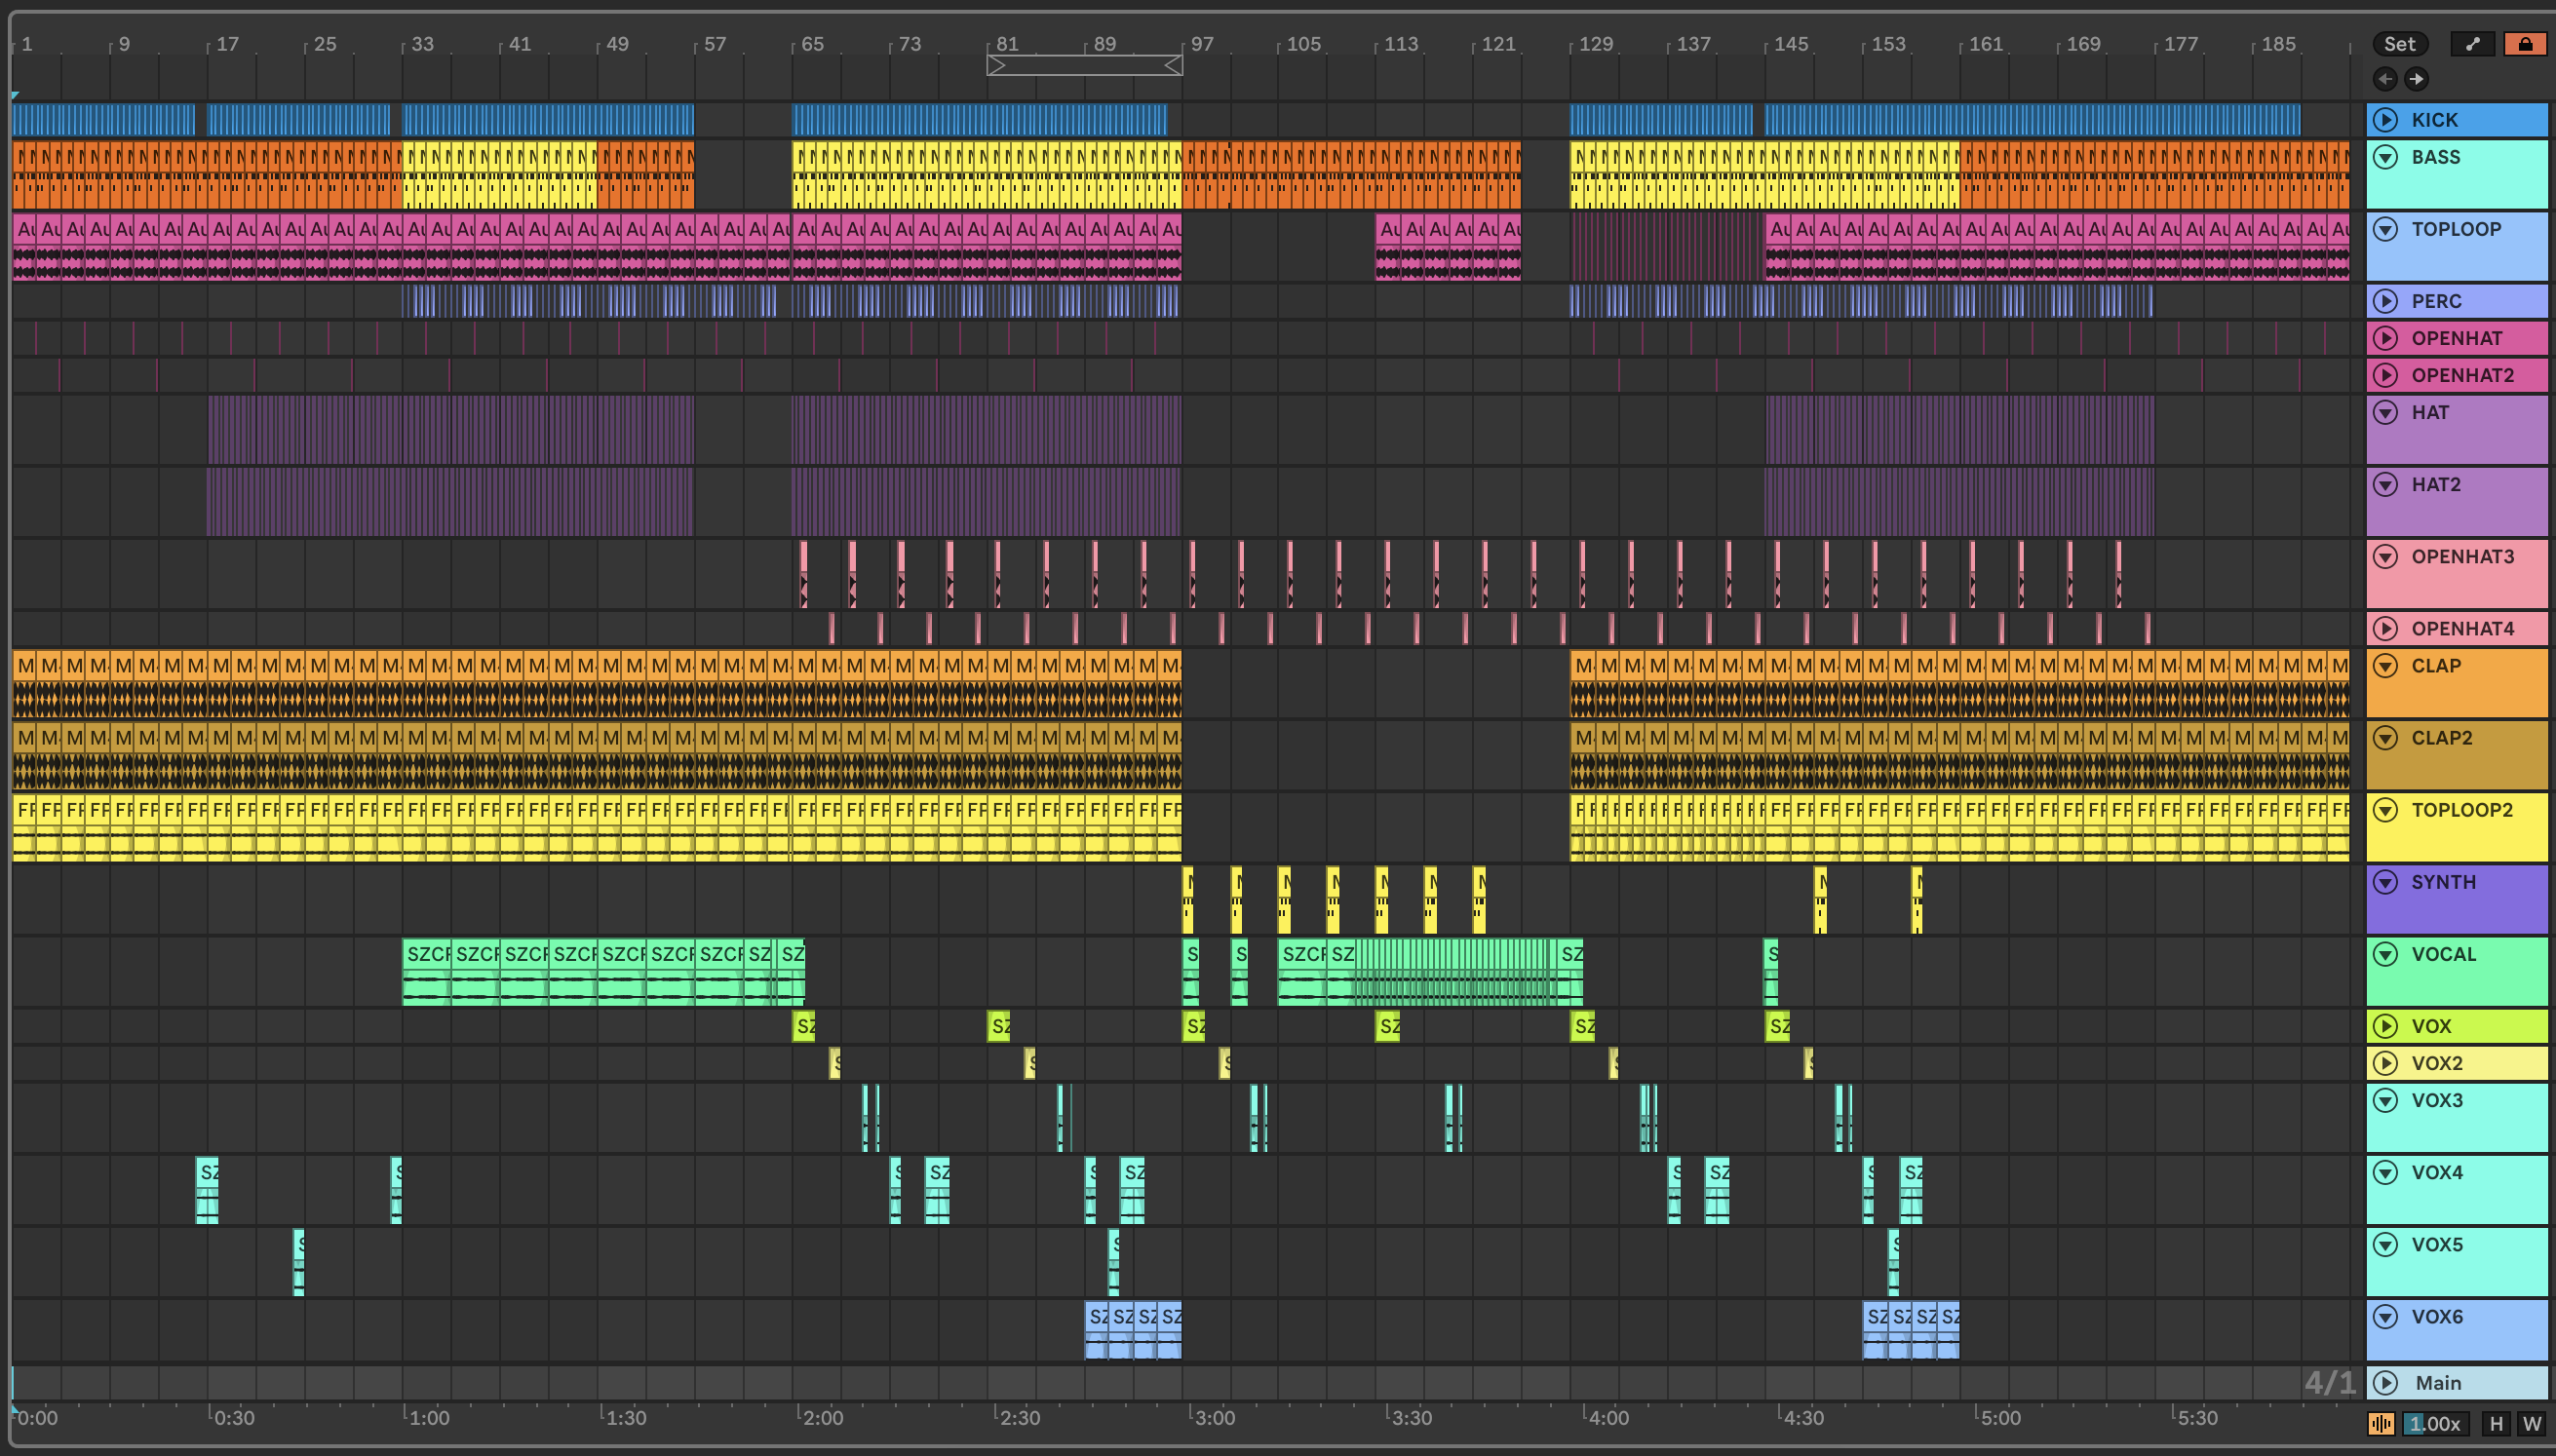This screenshot has height=1456, width=2556.
Task: Fold the VOX5 track arrow
Action: tap(2385, 1244)
